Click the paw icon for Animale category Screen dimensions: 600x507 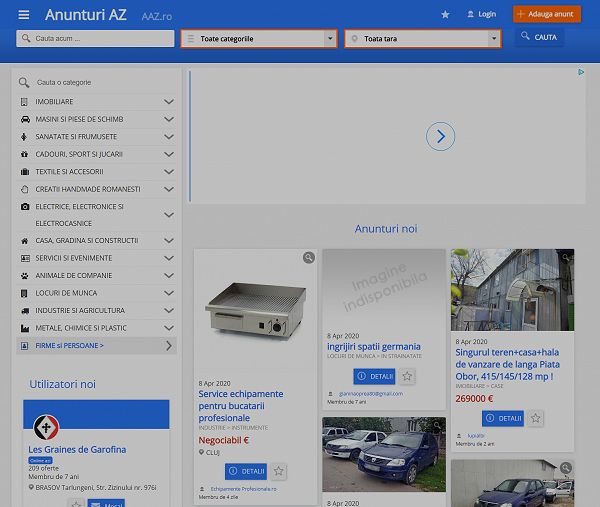(x=25, y=275)
